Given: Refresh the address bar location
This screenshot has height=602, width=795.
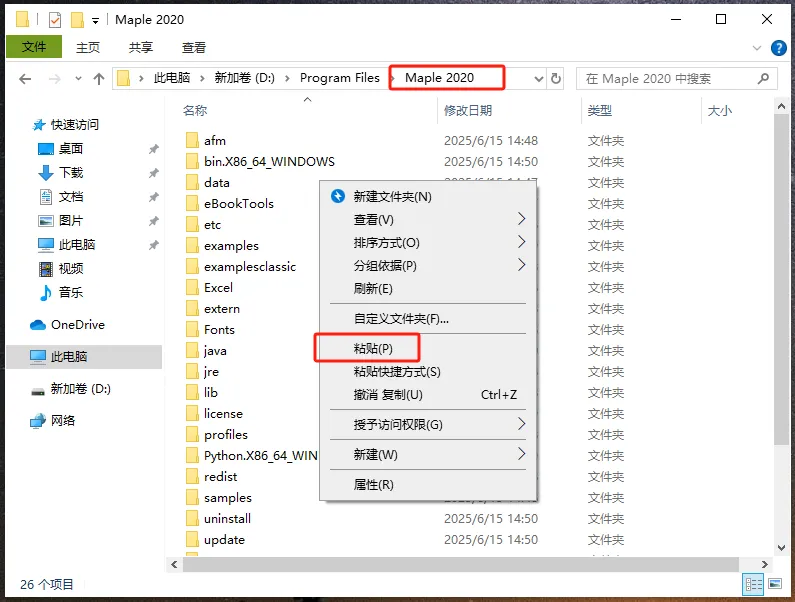Looking at the screenshot, I should [556, 79].
